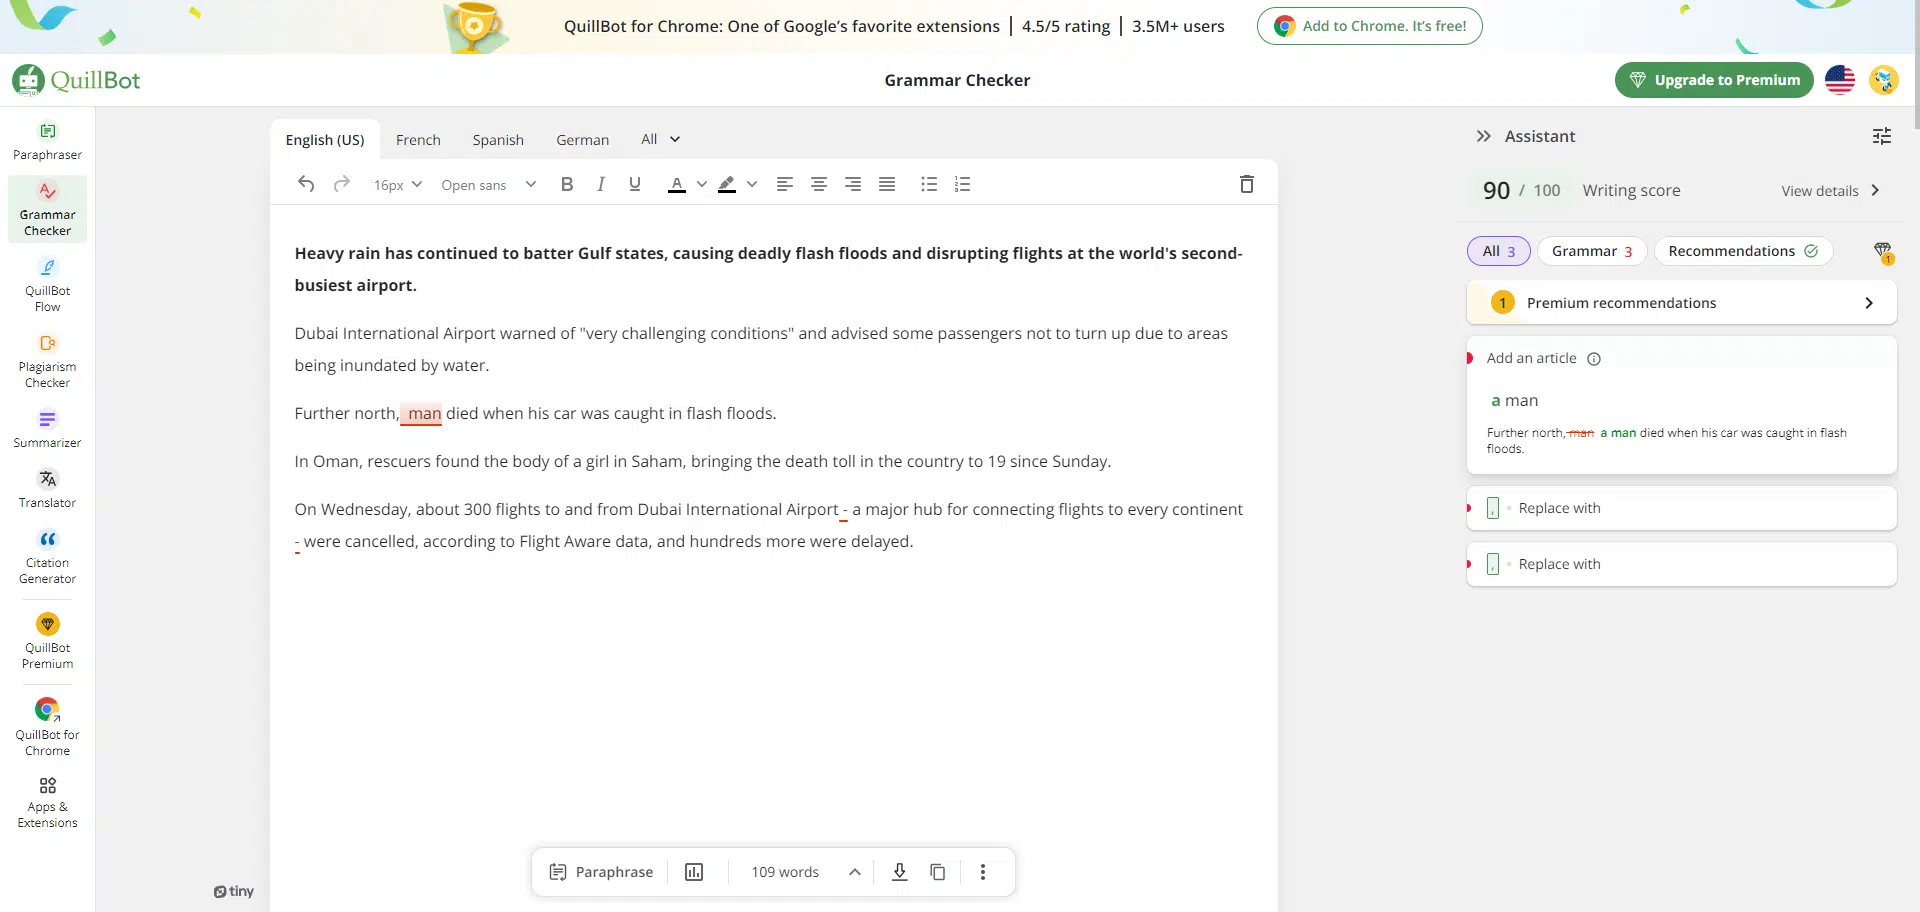Screen dimensions: 1920x912
Task: Open the Summarizer tool
Action: 47,429
